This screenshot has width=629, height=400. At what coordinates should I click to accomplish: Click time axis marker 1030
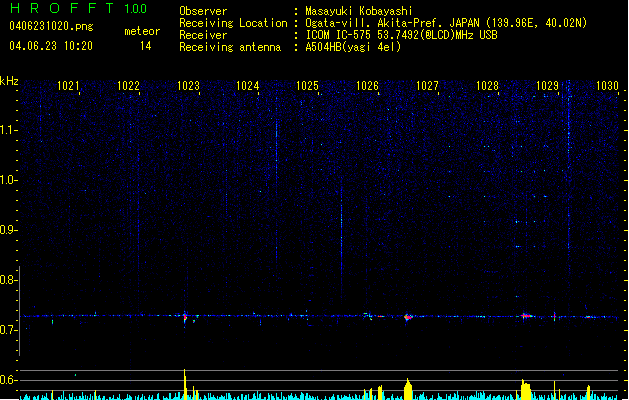click(x=607, y=86)
